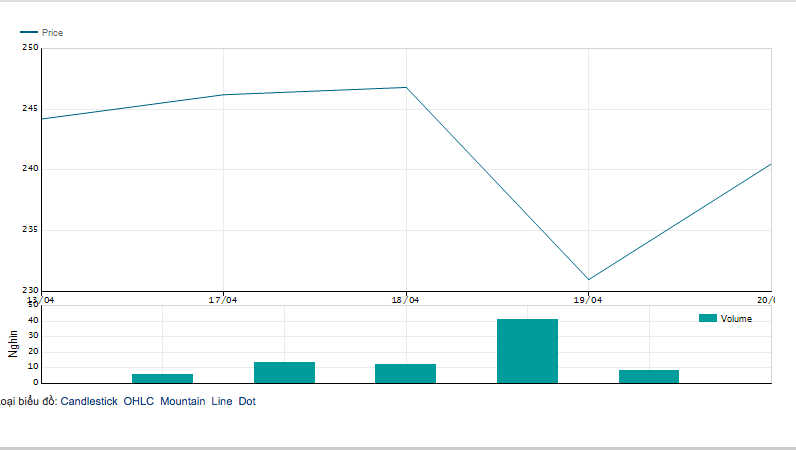This screenshot has height=450, width=796.
Task: Click the price line peak at 18/04
Action: tap(405, 88)
